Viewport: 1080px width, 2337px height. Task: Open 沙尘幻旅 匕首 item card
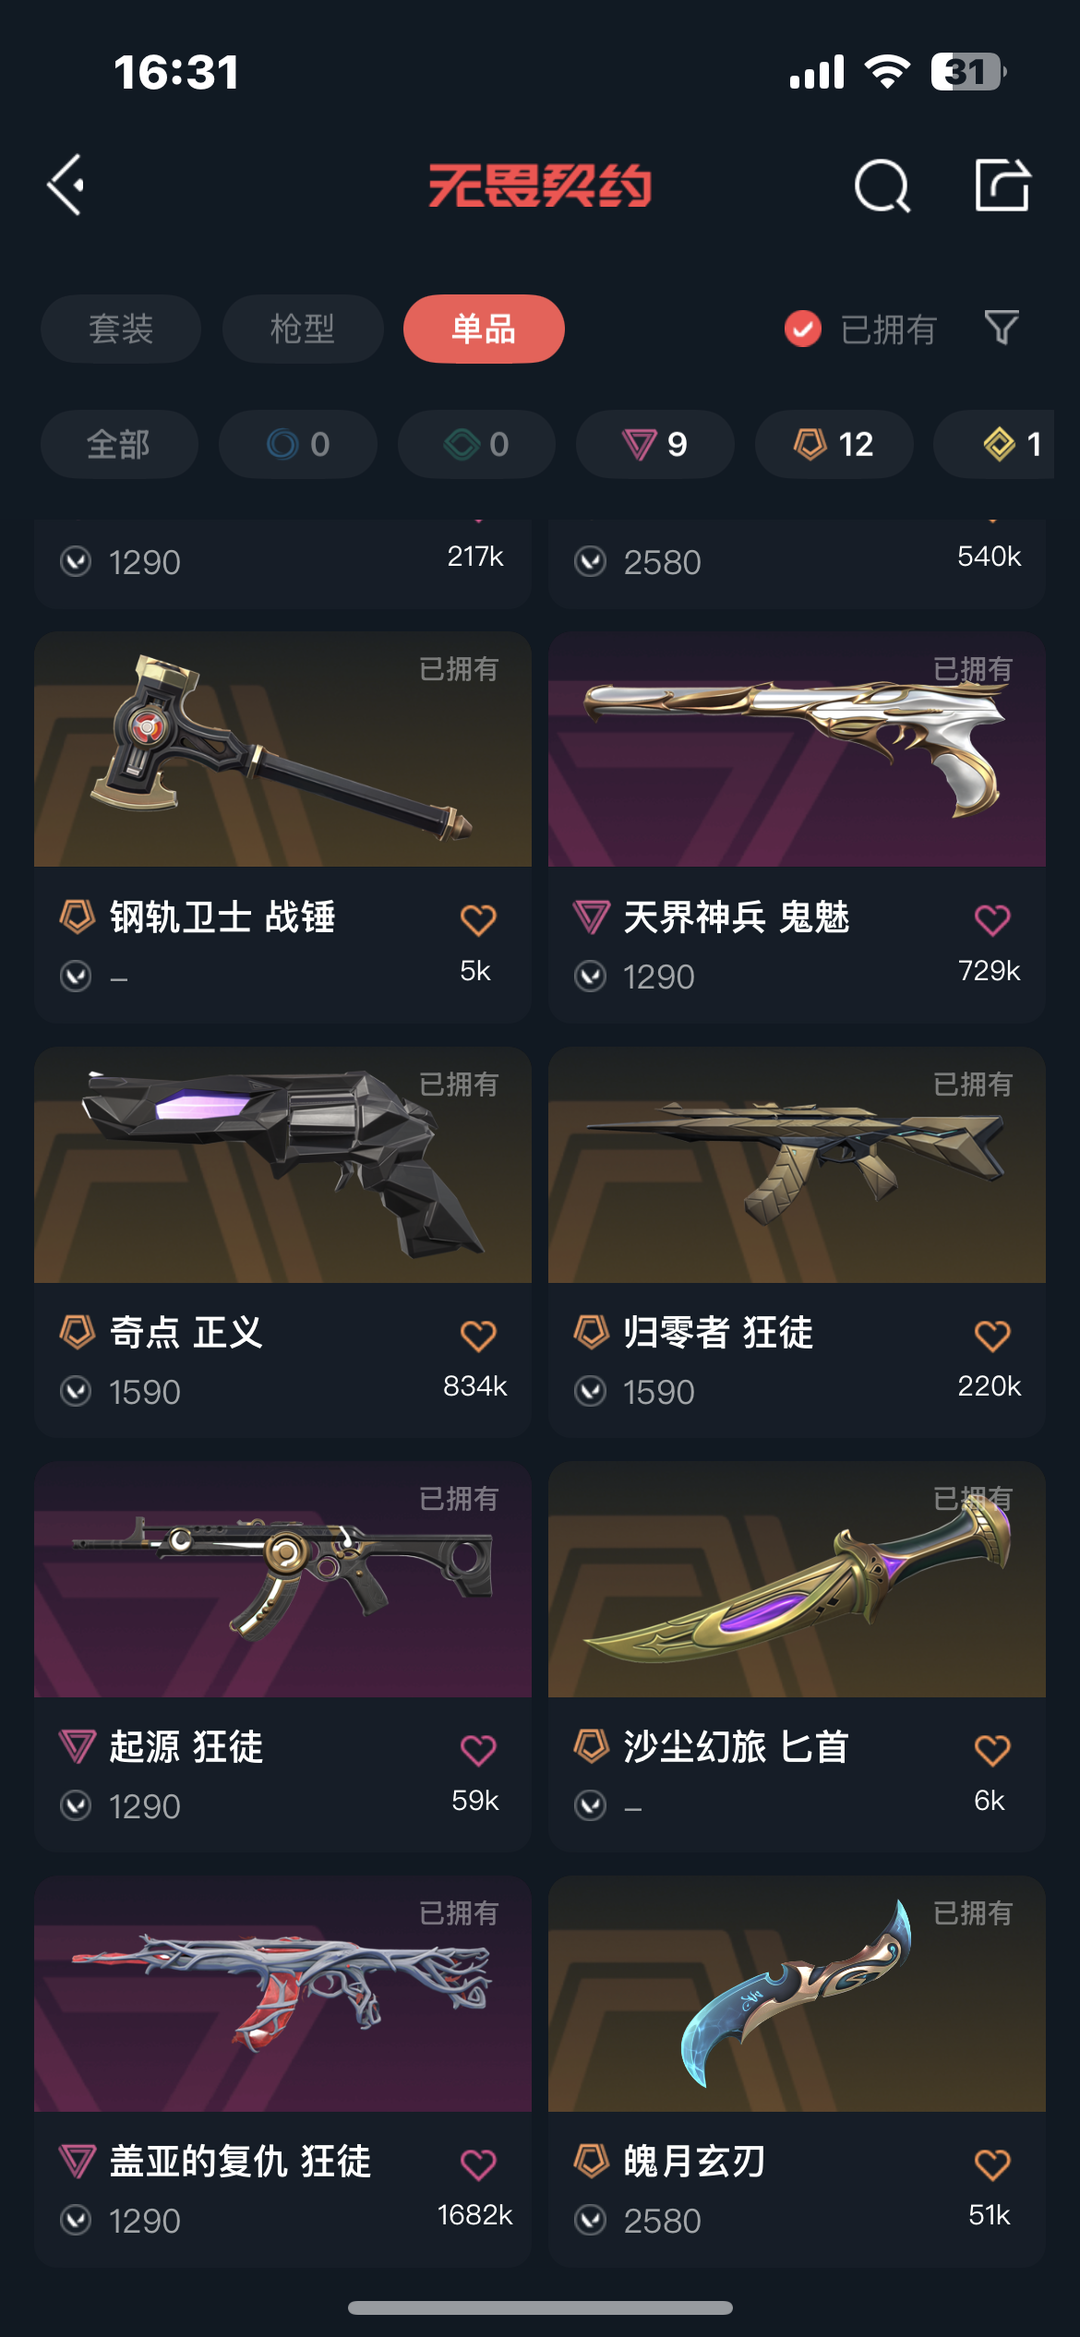pos(797,1656)
